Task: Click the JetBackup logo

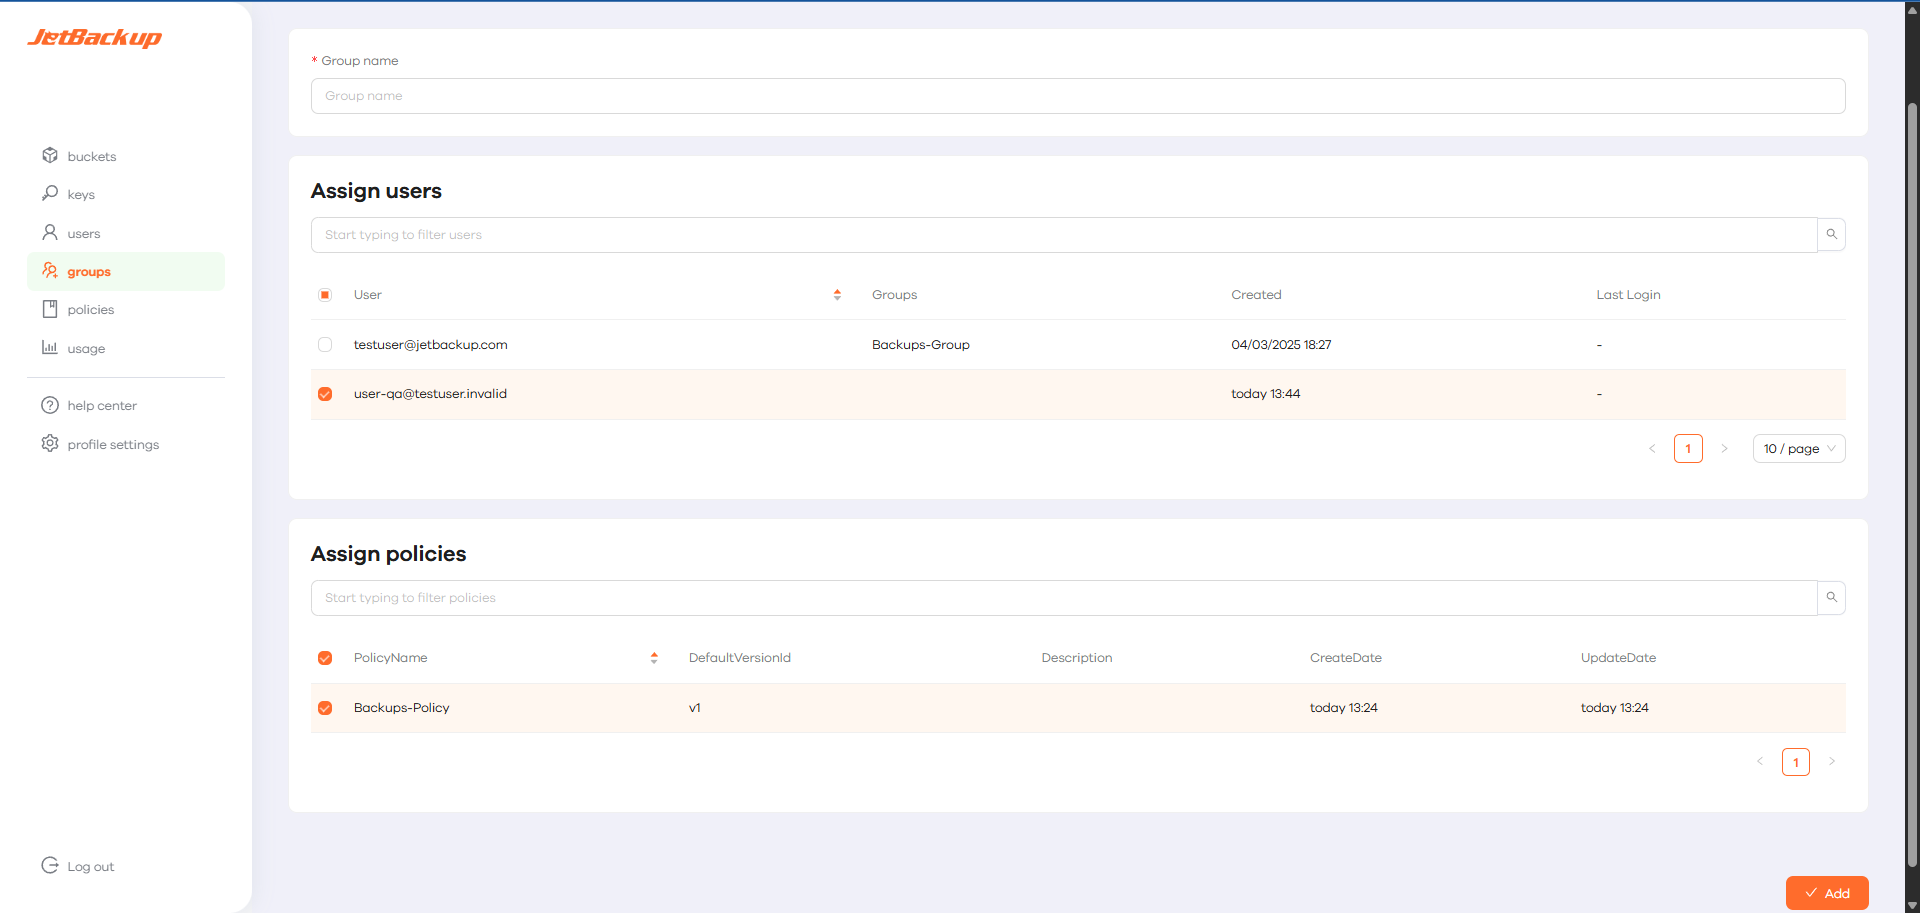Action: pos(94,37)
